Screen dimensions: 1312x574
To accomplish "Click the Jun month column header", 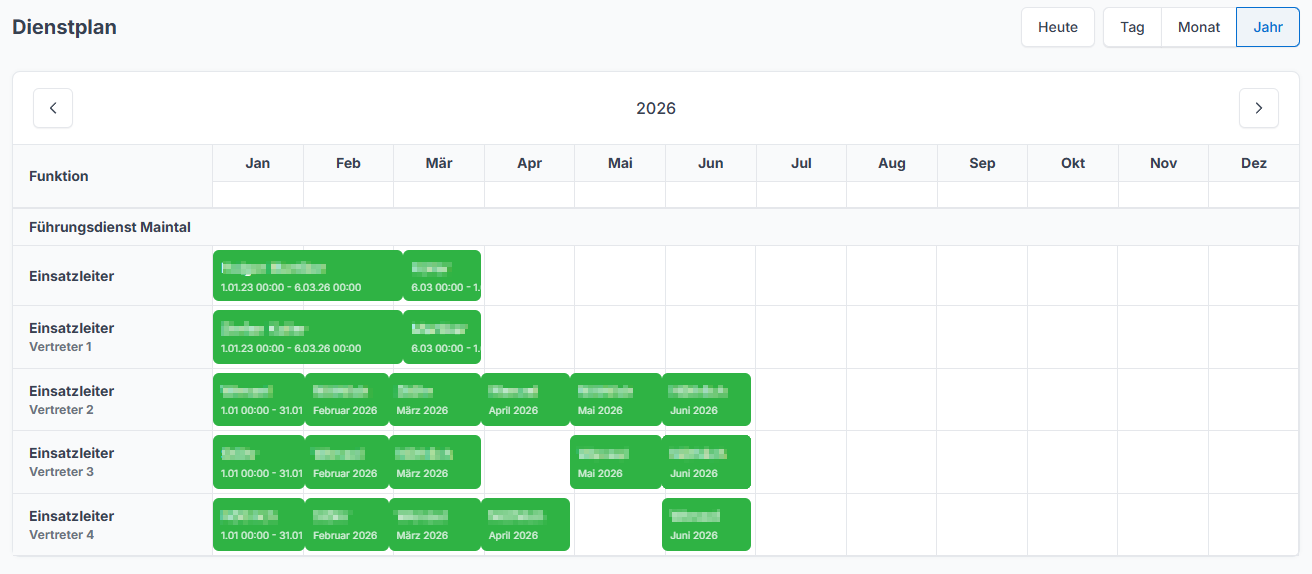I will click(x=711, y=163).
